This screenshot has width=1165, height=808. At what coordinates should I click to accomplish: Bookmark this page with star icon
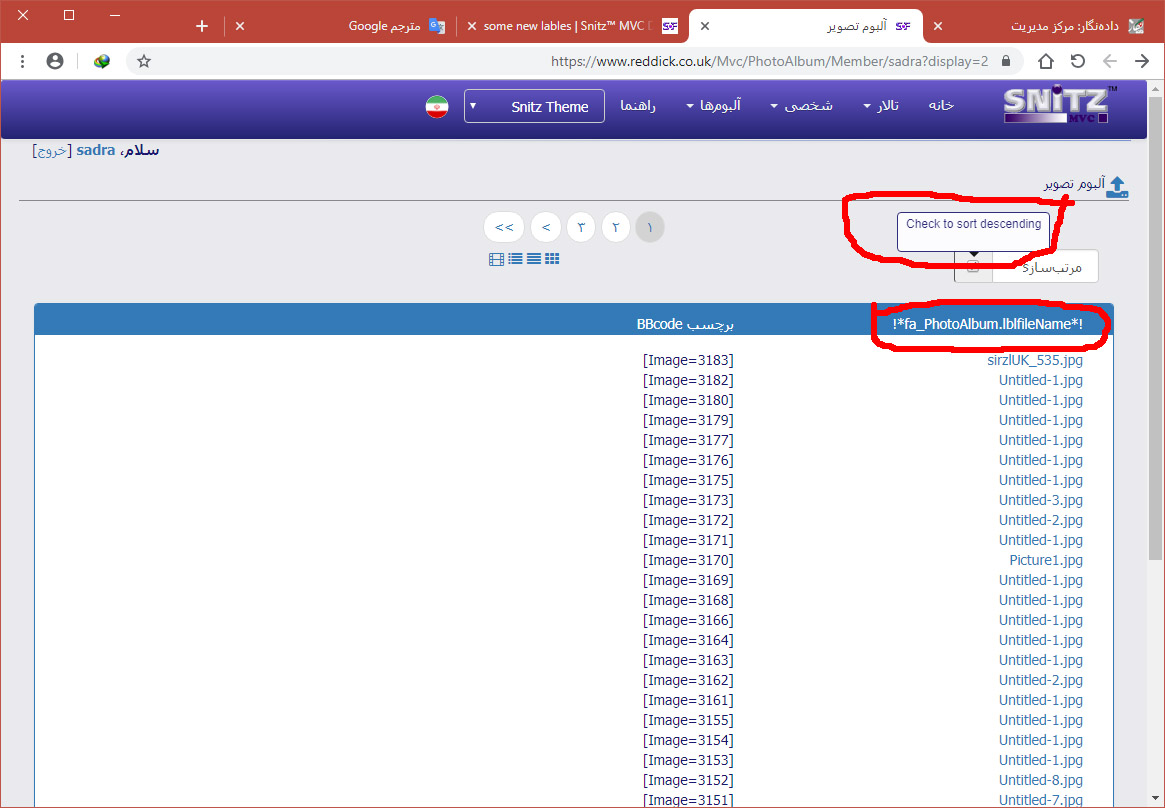(x=144, y=61)
